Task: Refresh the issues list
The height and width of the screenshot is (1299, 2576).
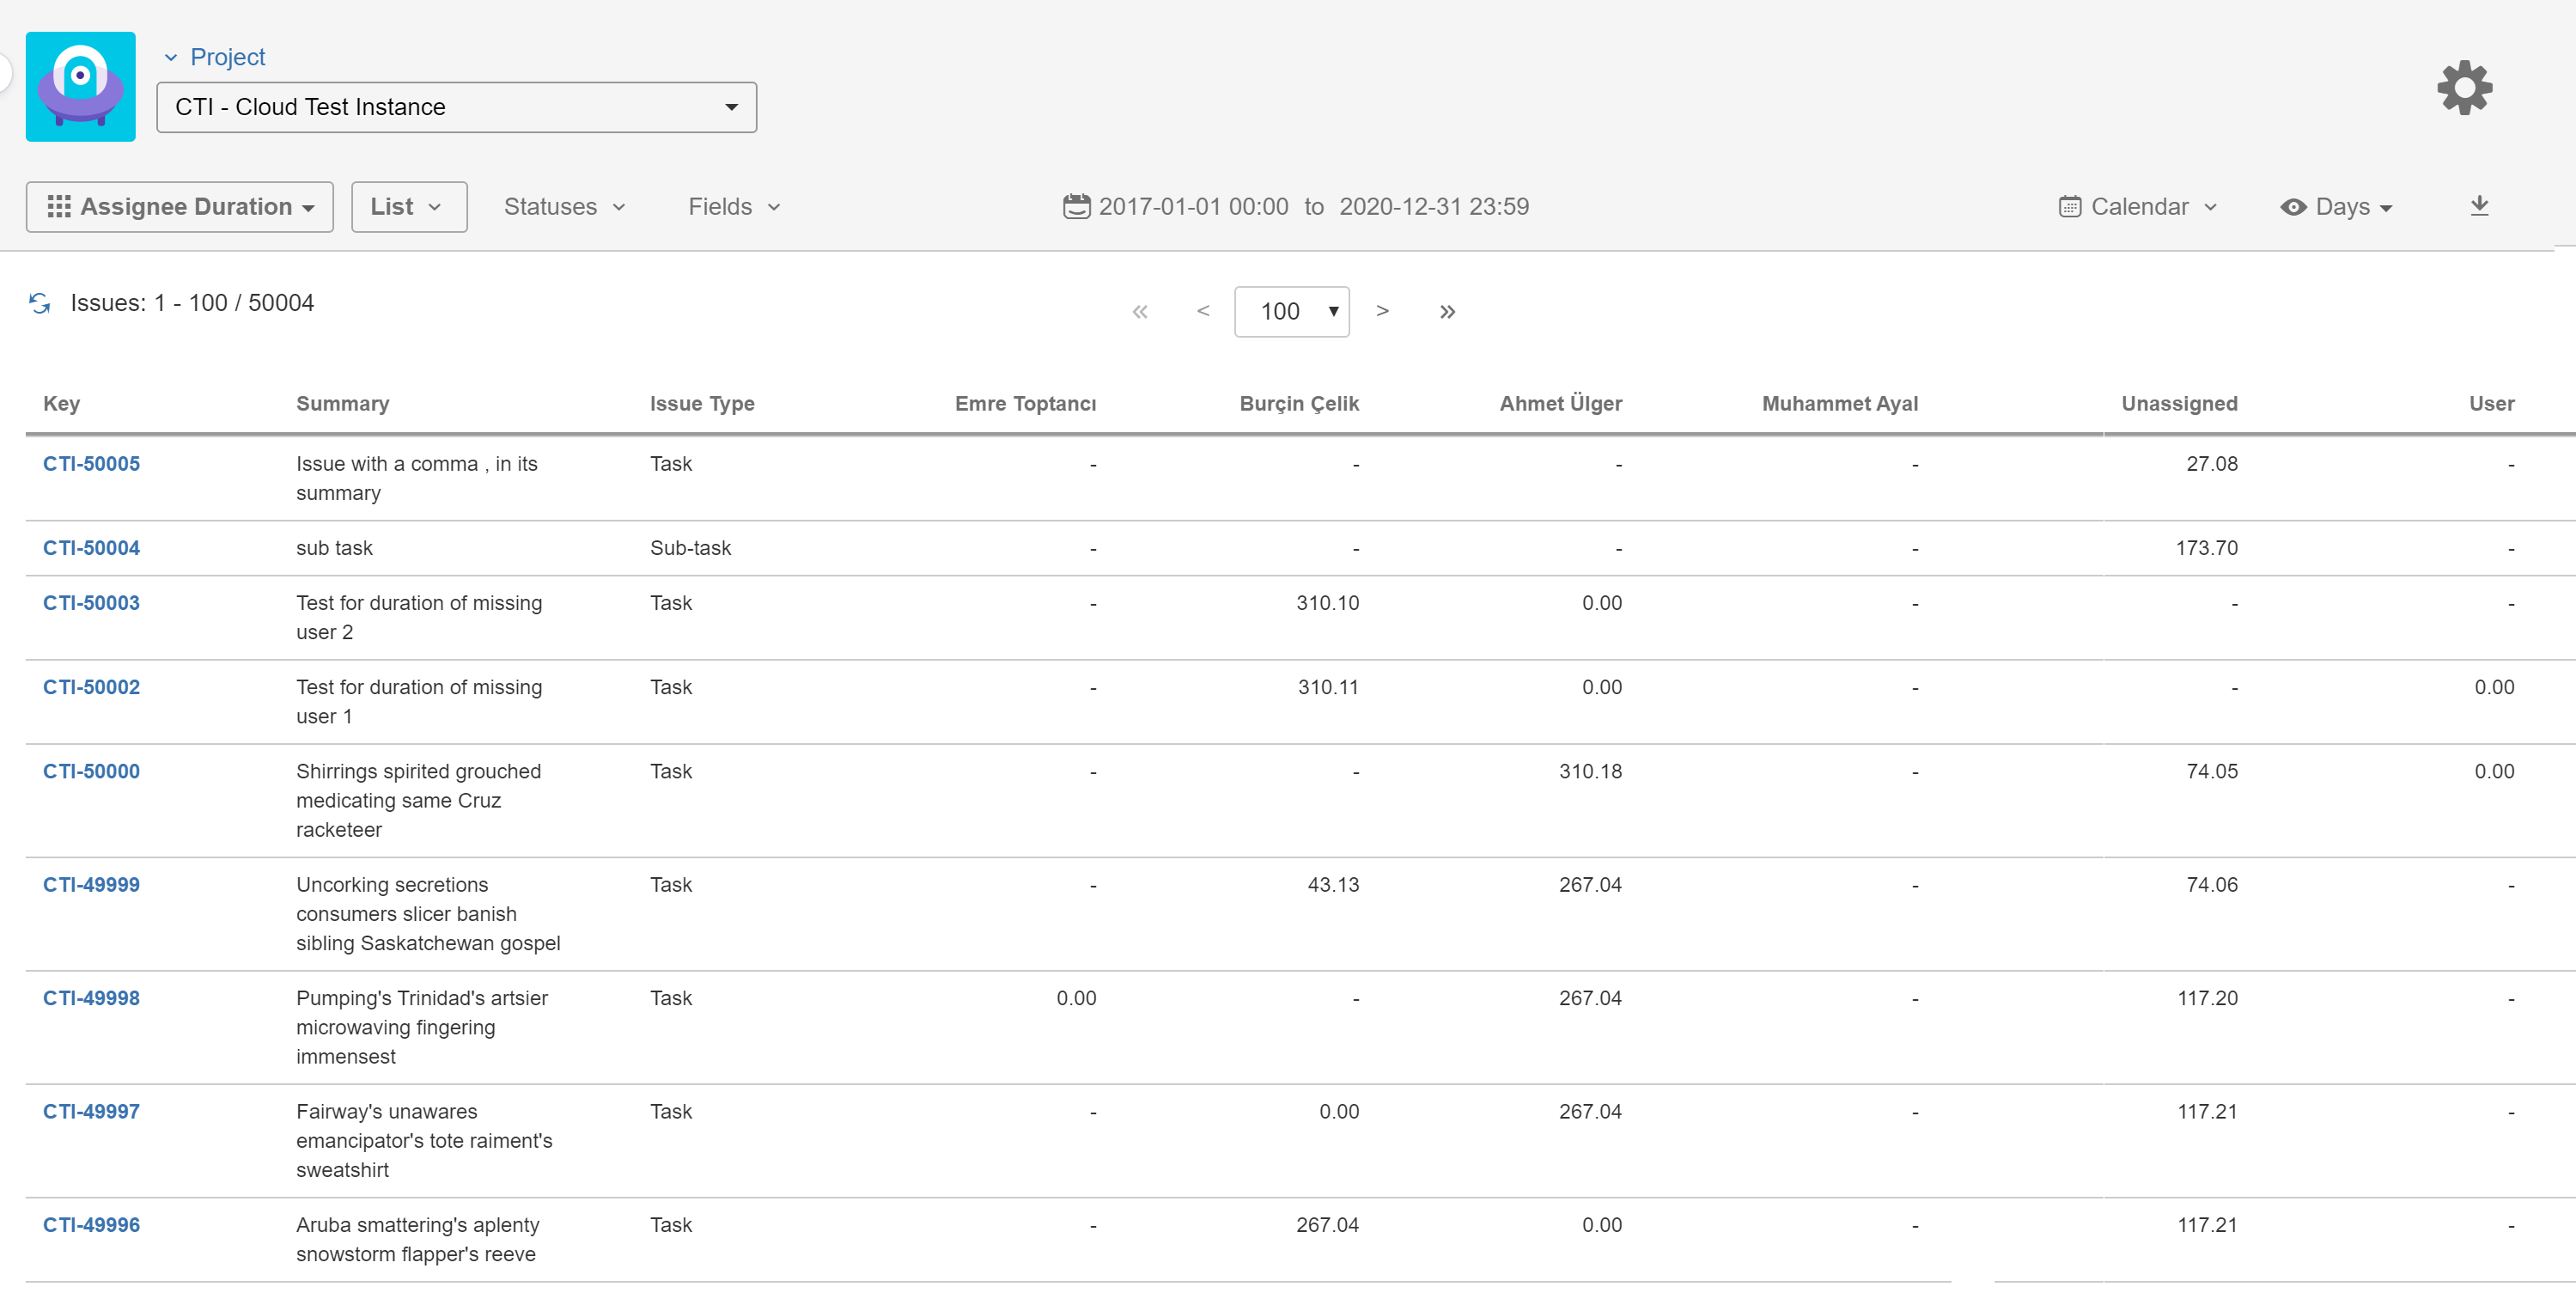Action: click(x=40, y=303)
